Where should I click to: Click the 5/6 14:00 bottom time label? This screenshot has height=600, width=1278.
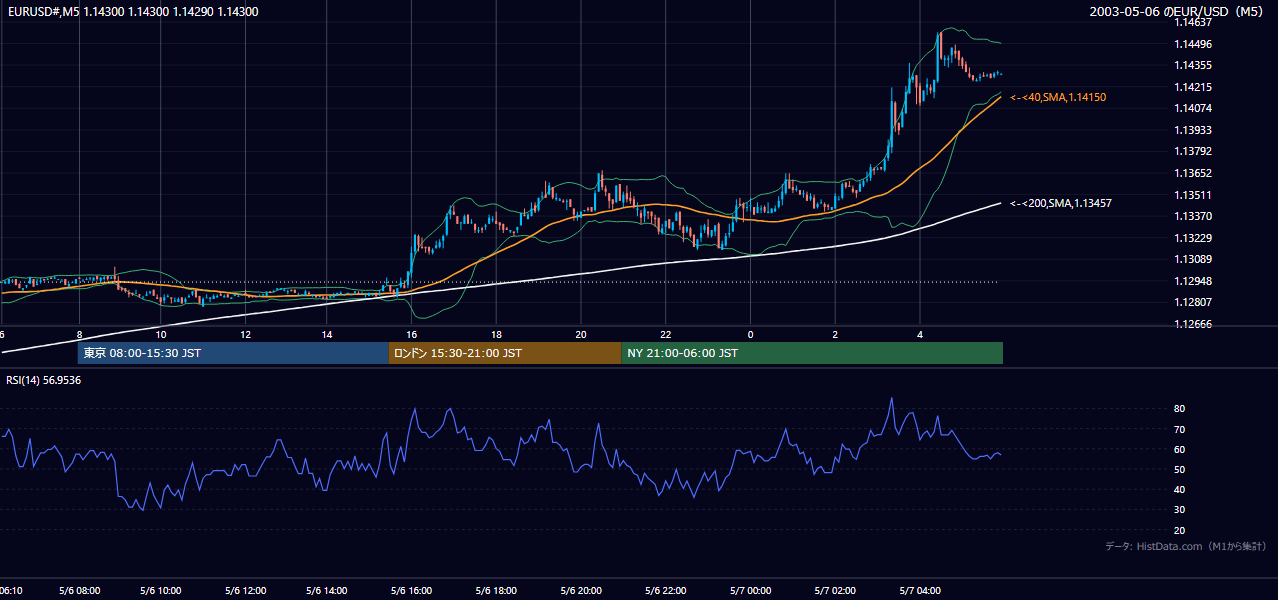(x=327, y=591)
